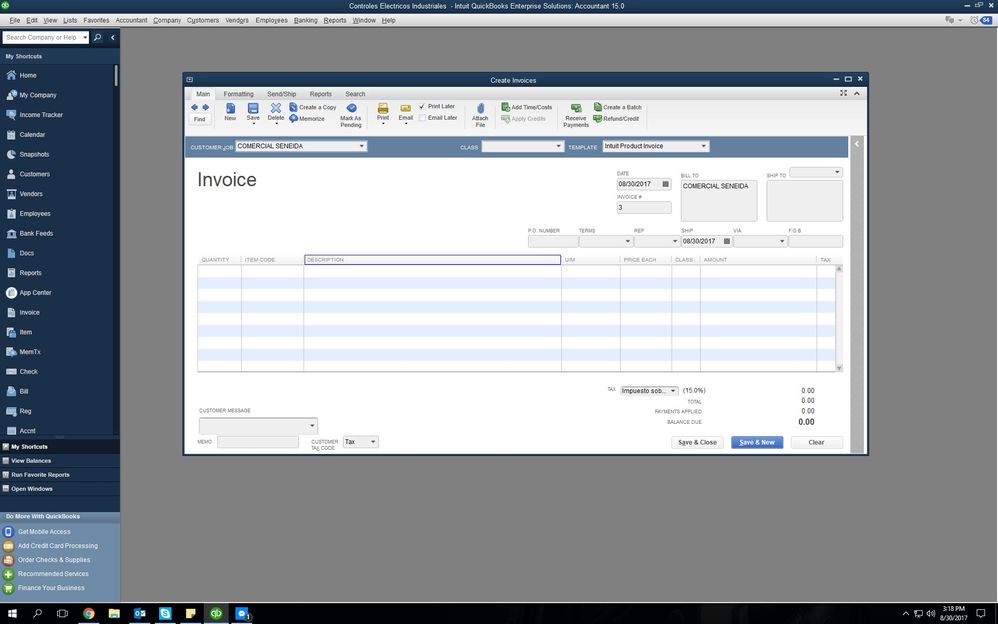Click the Invoice # field
Screen dimensions: 998x624
pyautogui.click(x=643, y=208)
